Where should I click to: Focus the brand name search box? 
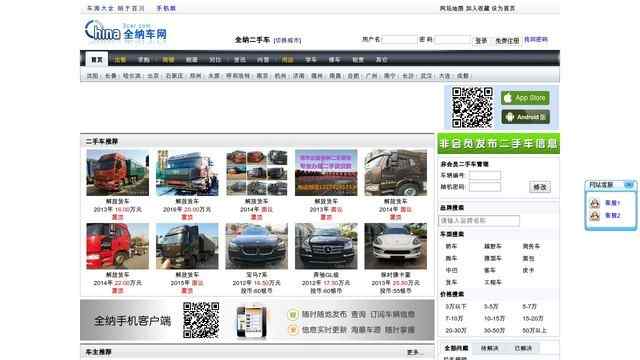coord(479,220)
